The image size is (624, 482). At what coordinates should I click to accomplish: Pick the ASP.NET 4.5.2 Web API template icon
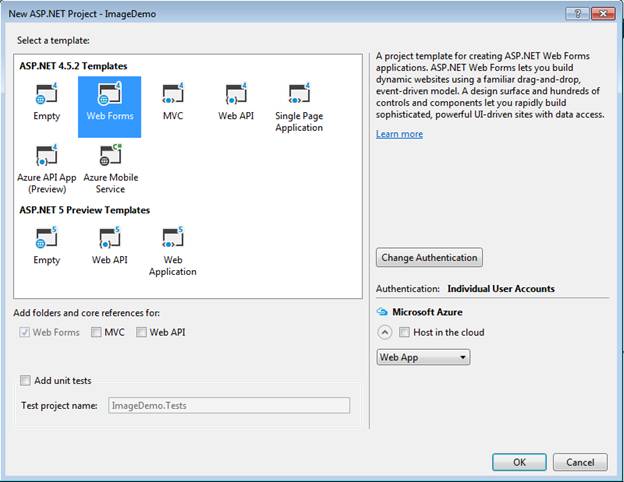pos(236,94)
